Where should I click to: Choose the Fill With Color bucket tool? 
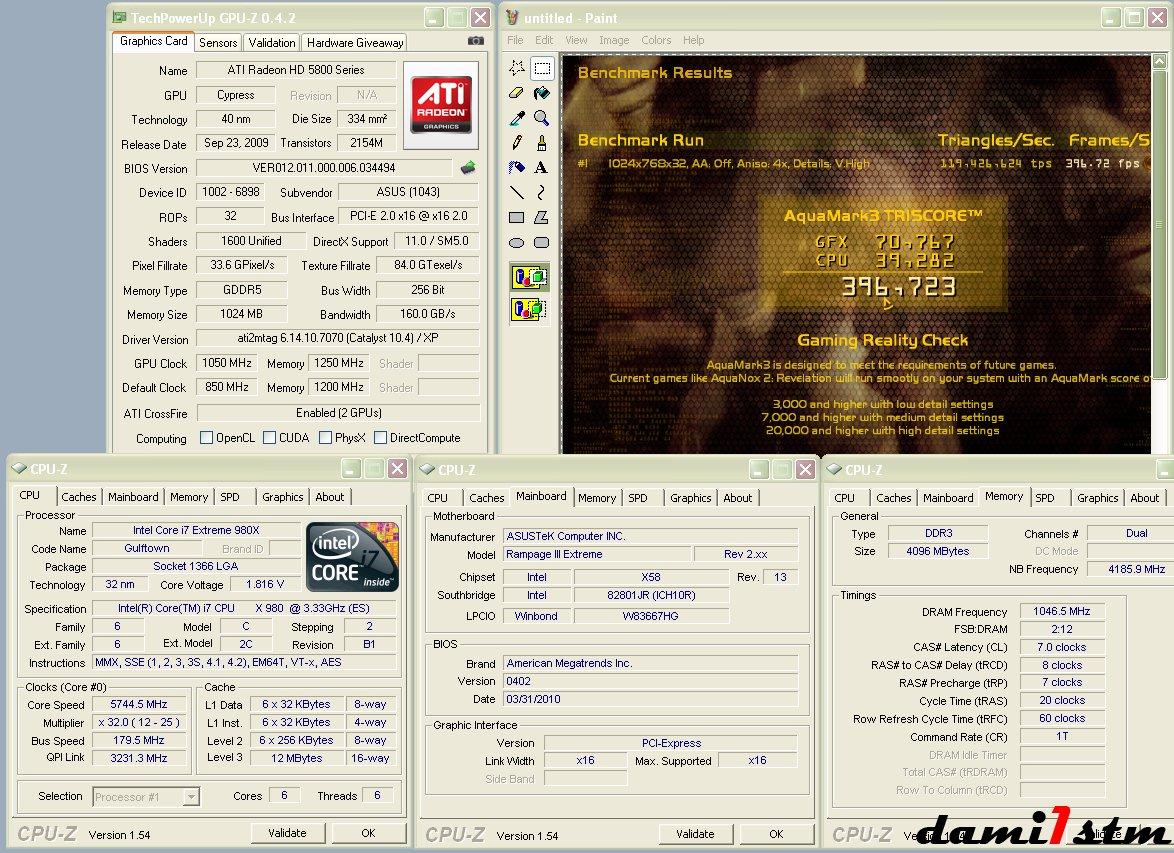(542, 93)
